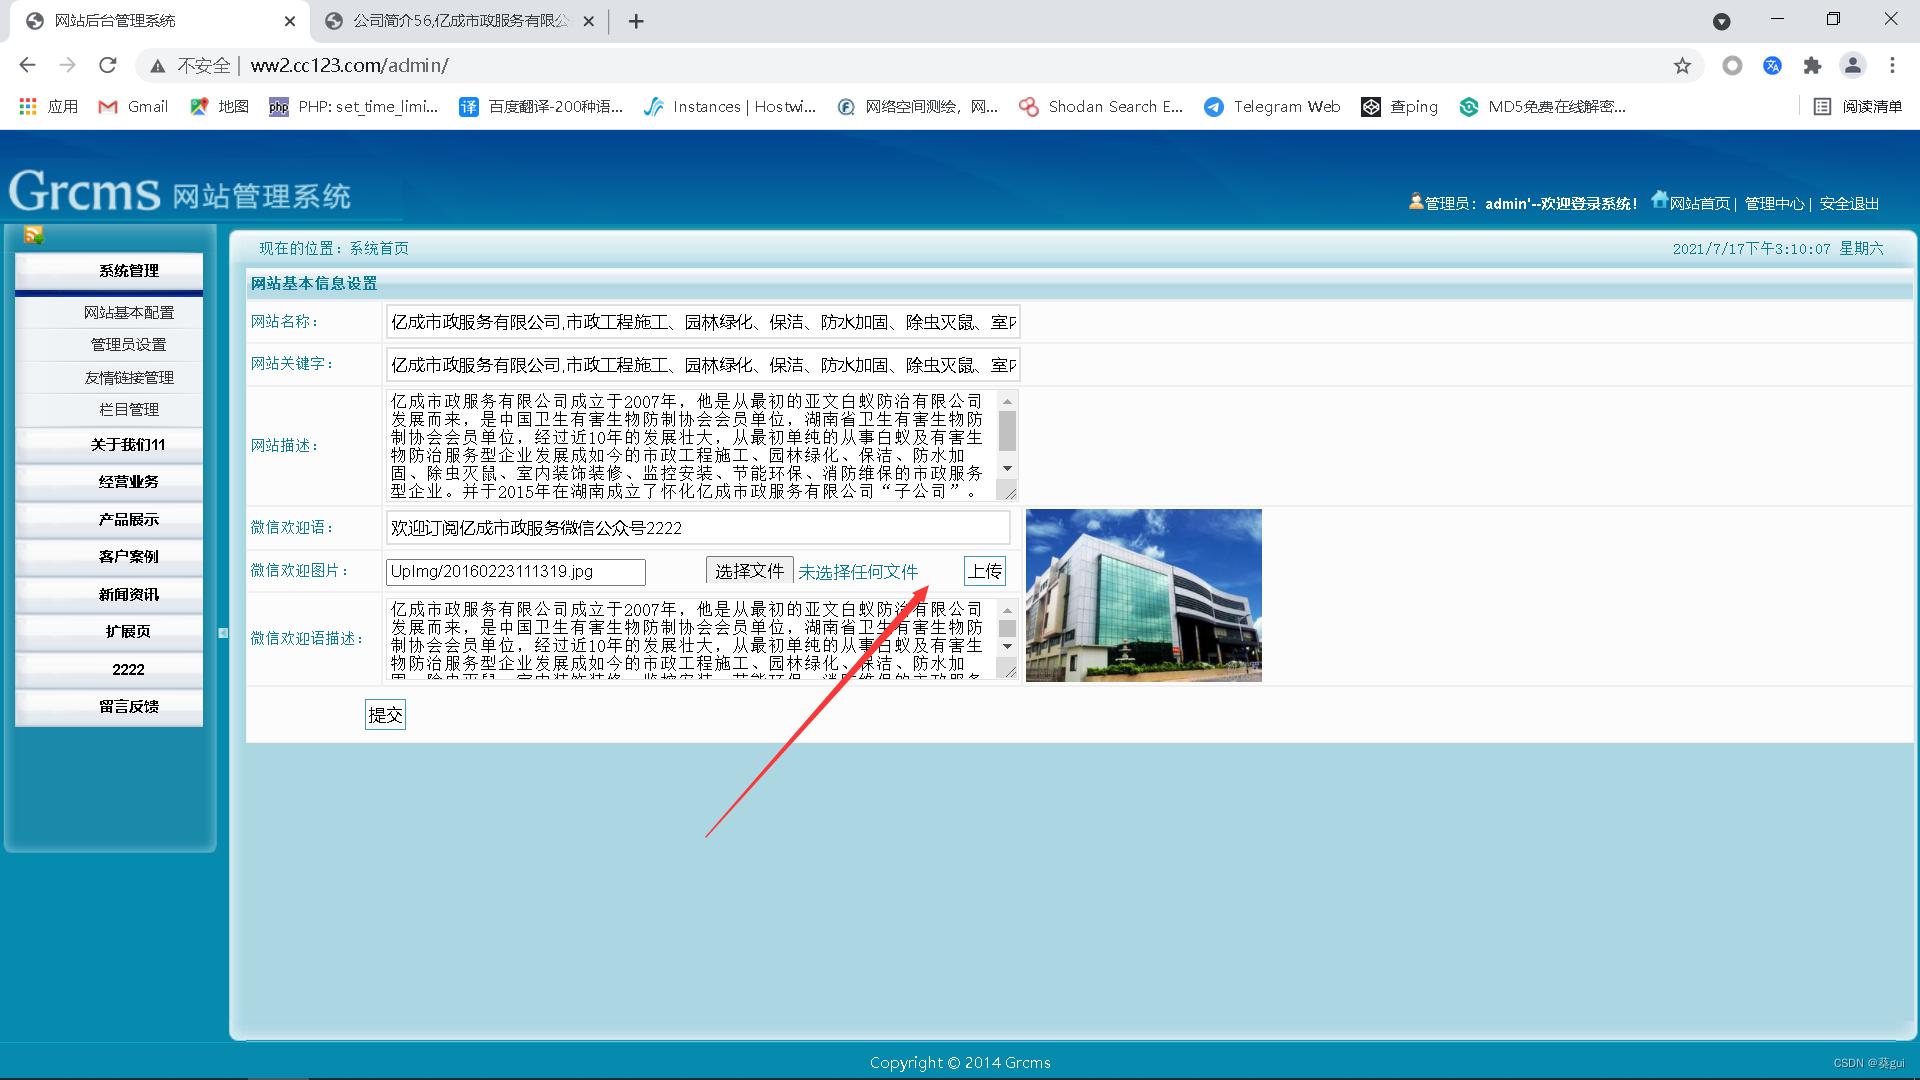This screenshot has height=1080, width=1920.
Task: Reload the current page
Action: [108, 65]
